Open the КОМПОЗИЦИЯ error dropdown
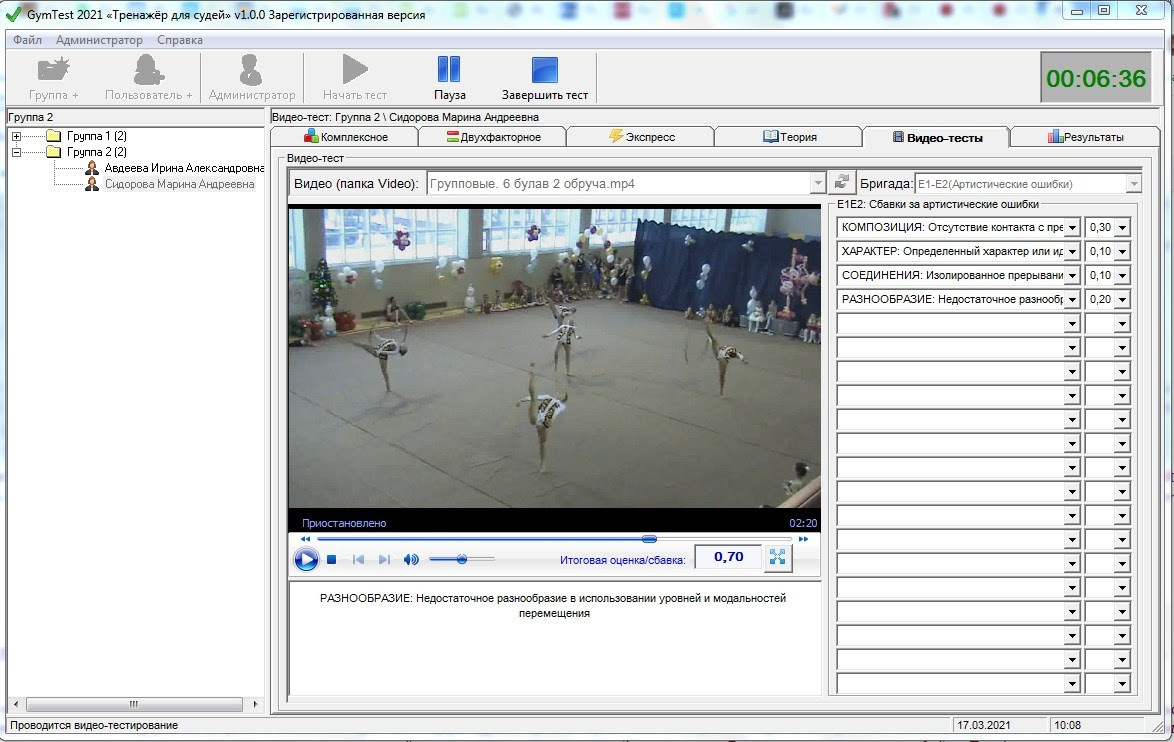 coord(1072,228)
